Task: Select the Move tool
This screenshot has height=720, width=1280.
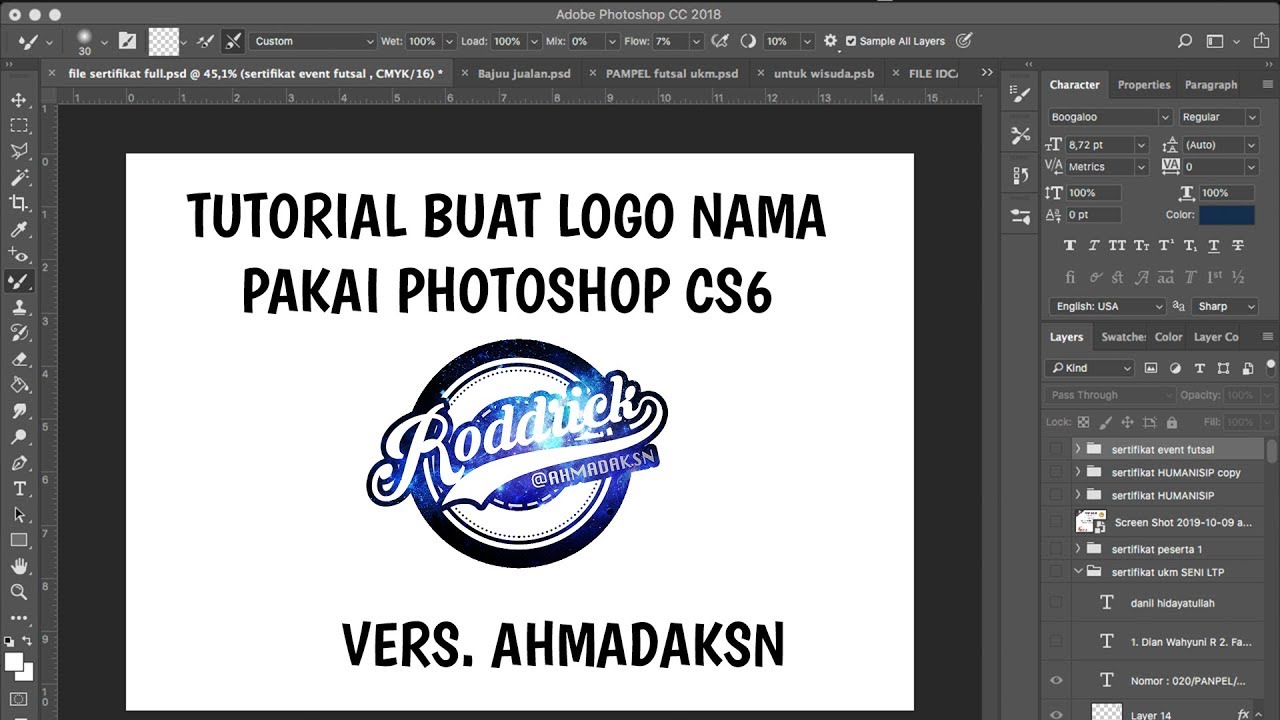Action: (19, 100)
